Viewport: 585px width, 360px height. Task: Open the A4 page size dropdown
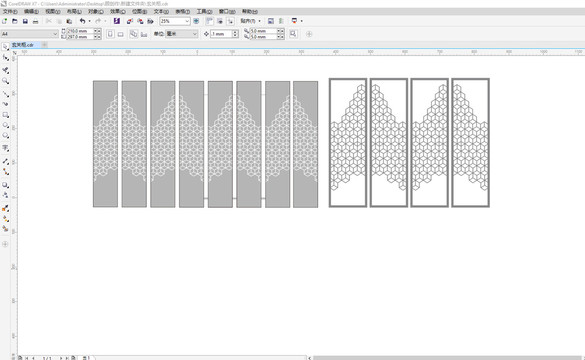coord(55,34)
